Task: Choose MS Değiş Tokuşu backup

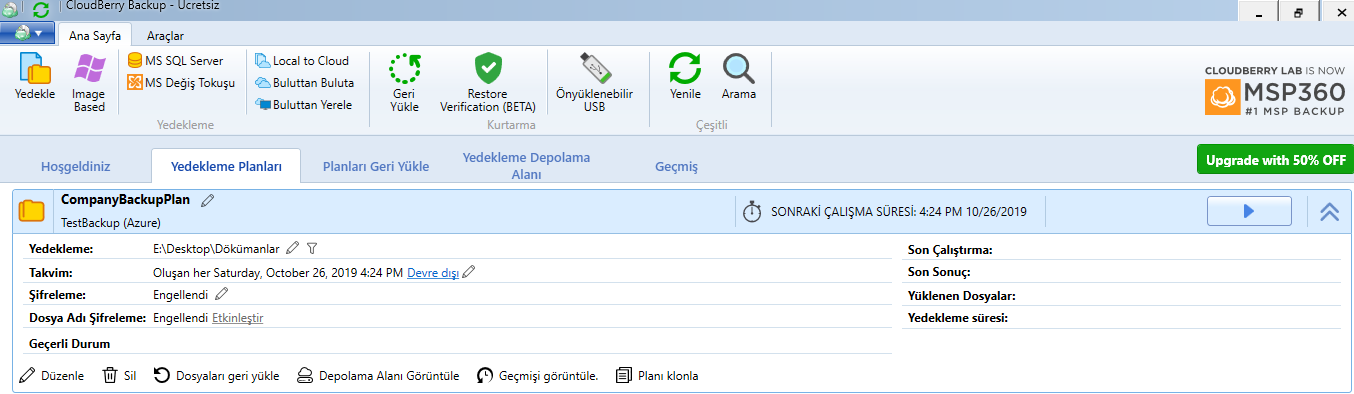Action: 181,83
